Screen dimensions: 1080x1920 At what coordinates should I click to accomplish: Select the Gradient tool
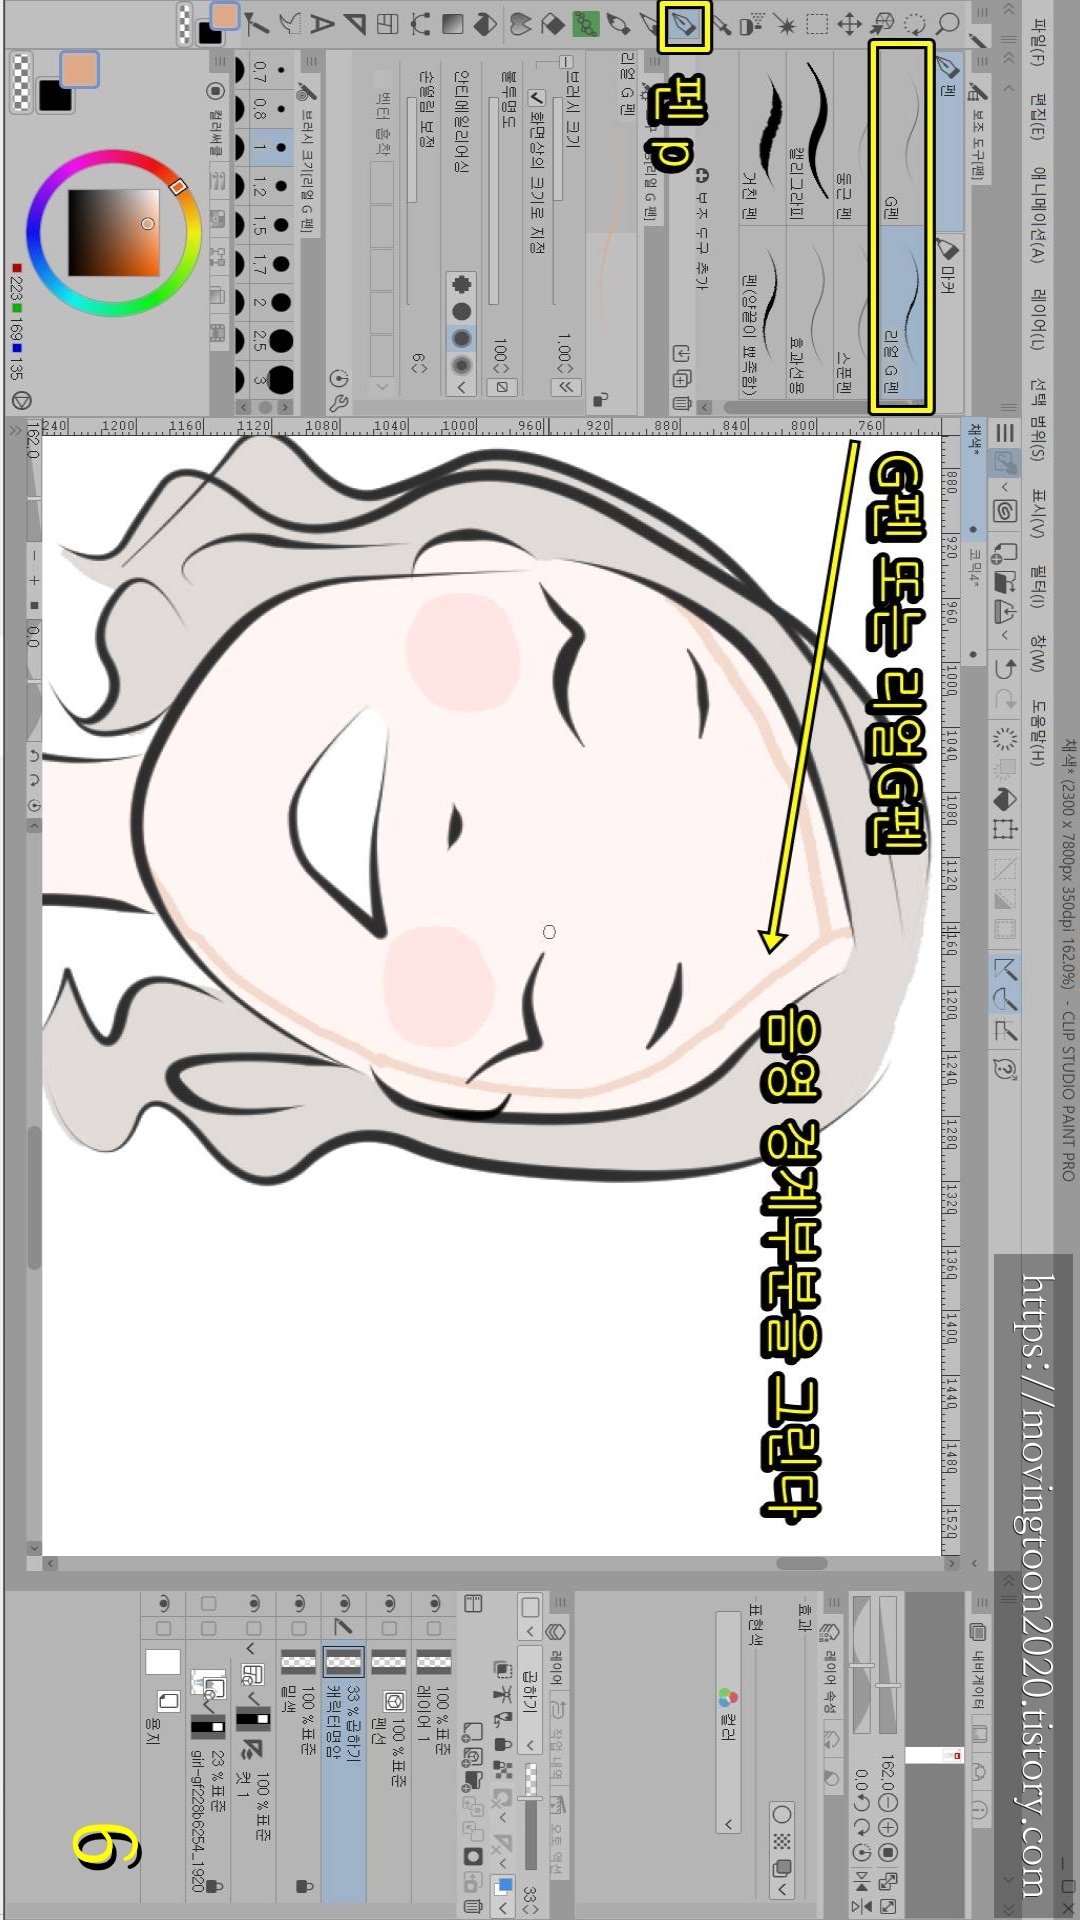tap(452, 24)
